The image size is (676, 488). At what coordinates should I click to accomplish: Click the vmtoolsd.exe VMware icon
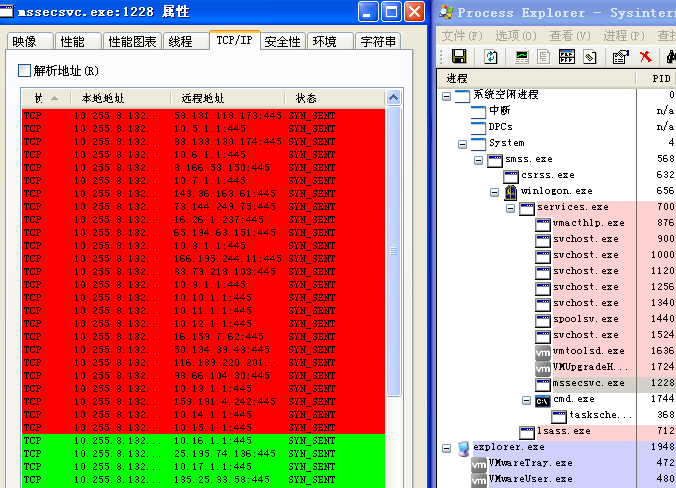click(x=543, y=352)
